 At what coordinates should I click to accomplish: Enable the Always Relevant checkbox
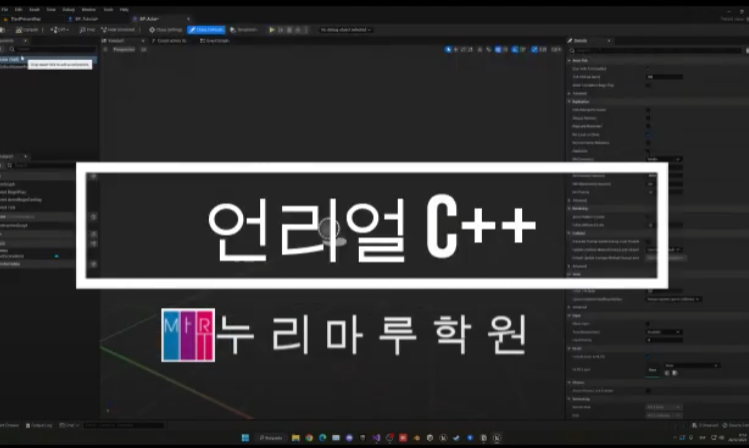tap(649, 117)
